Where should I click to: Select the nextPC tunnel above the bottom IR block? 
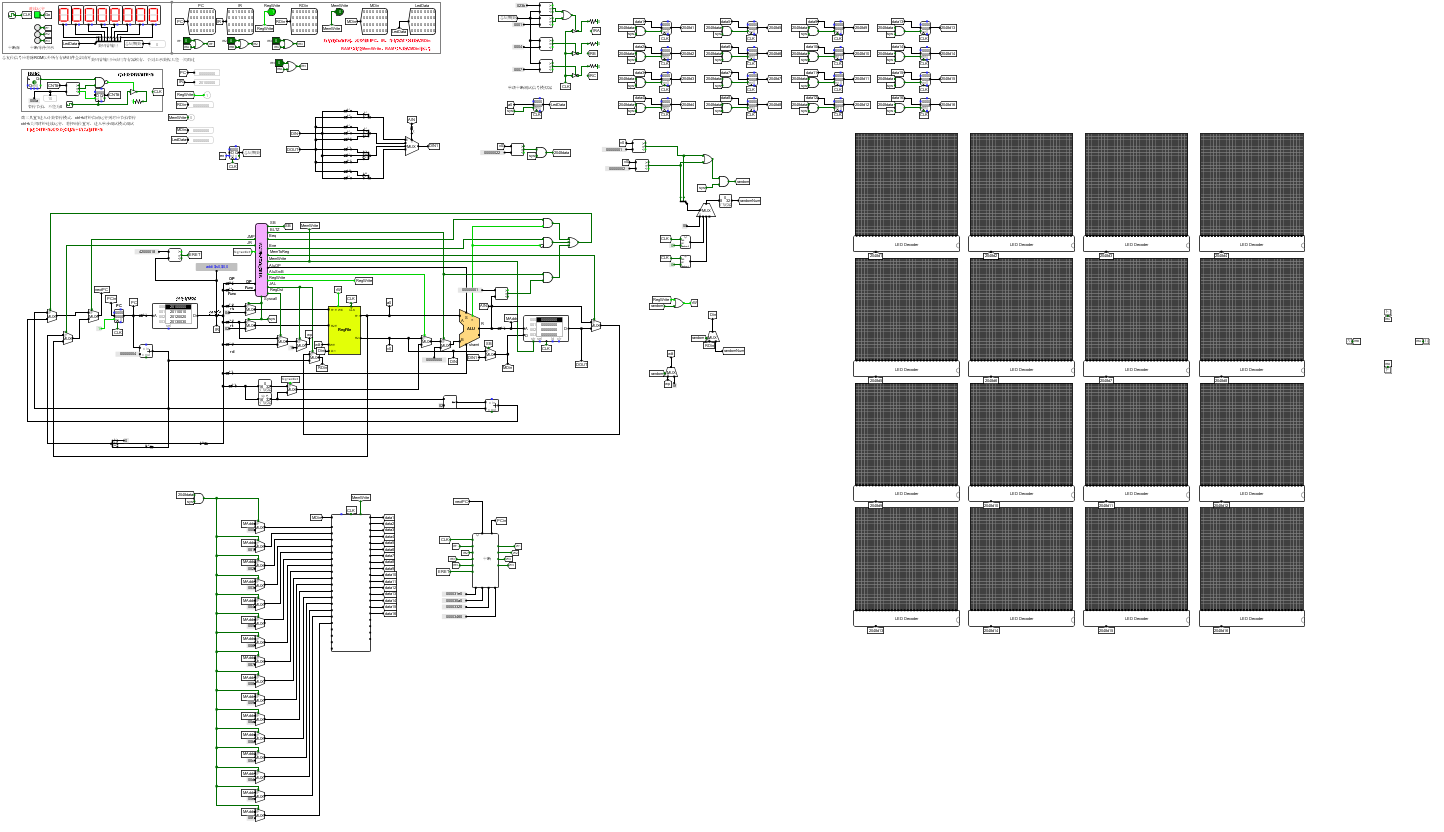click(x=461, y=502)
